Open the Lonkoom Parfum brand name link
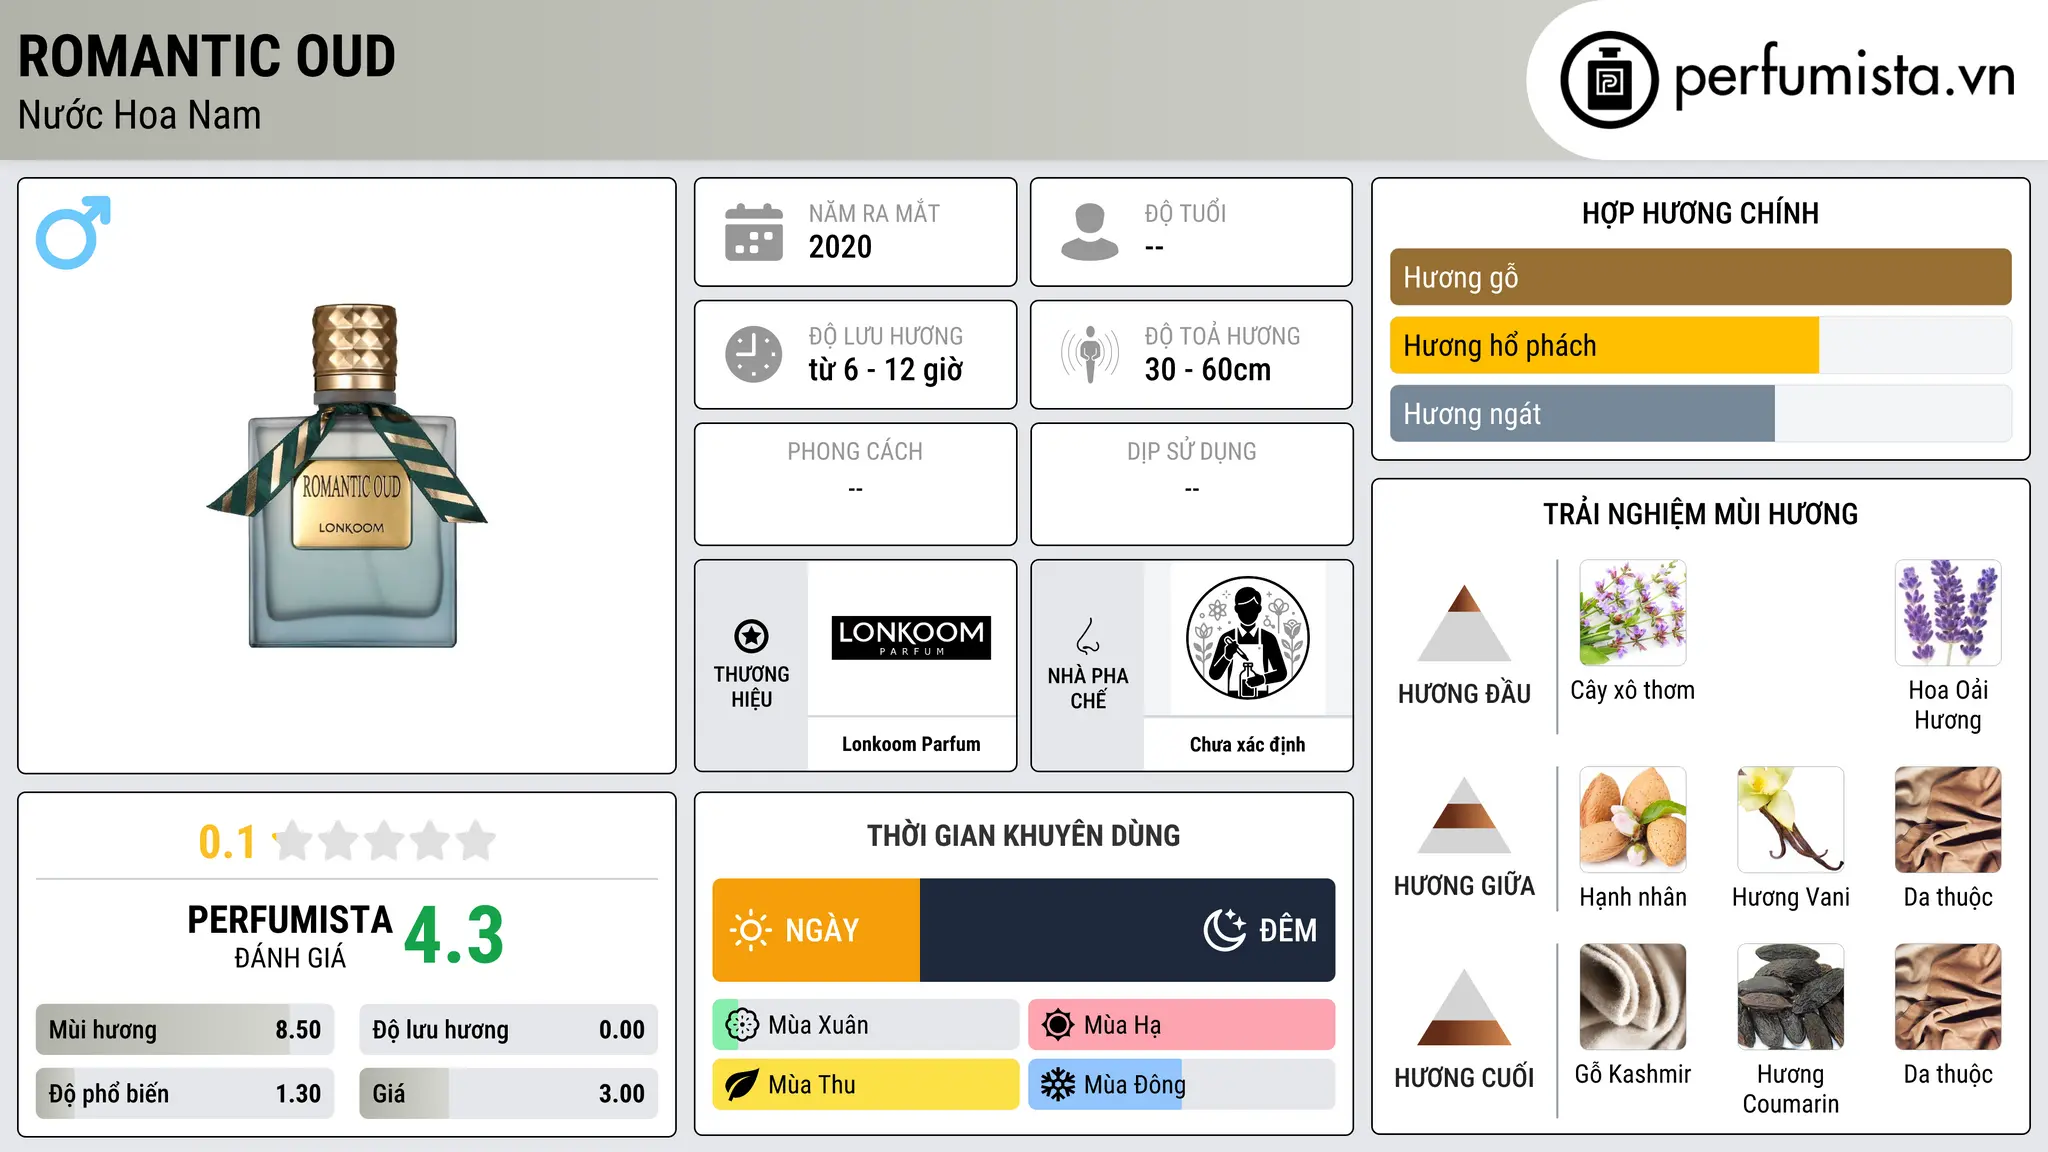The image size is (2048, 1152). [x=911, y=744]
